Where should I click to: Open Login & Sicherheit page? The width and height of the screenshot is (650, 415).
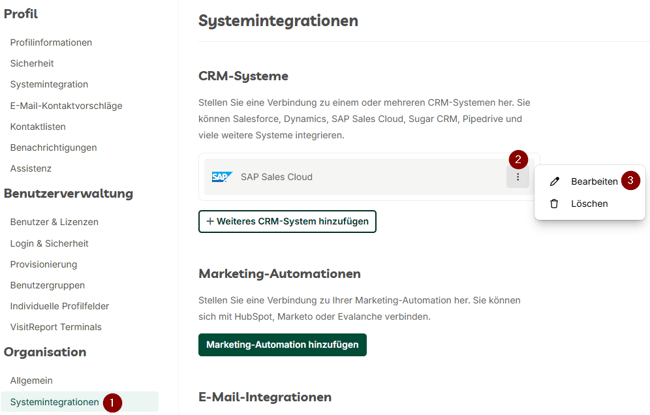tap(49, 243)
